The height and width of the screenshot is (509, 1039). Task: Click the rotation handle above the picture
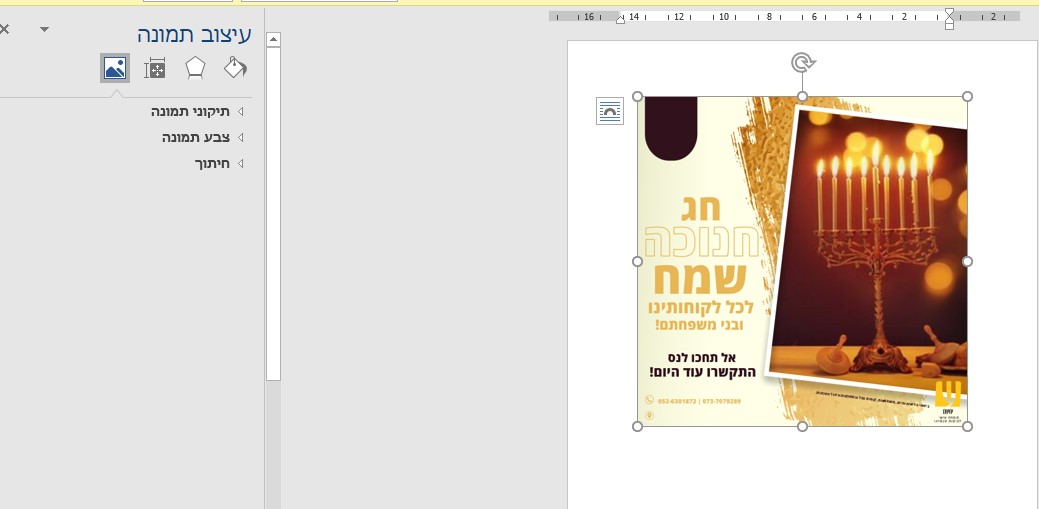[802, 63]
